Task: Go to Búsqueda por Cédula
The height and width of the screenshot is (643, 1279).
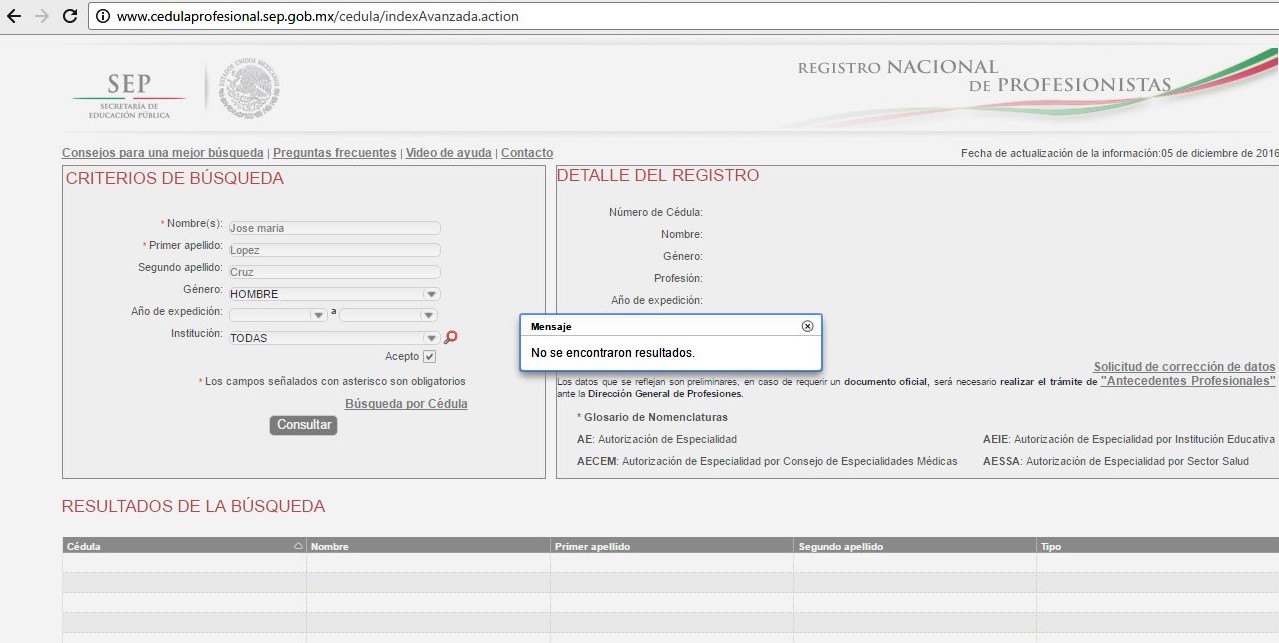Action: point(406,404)
